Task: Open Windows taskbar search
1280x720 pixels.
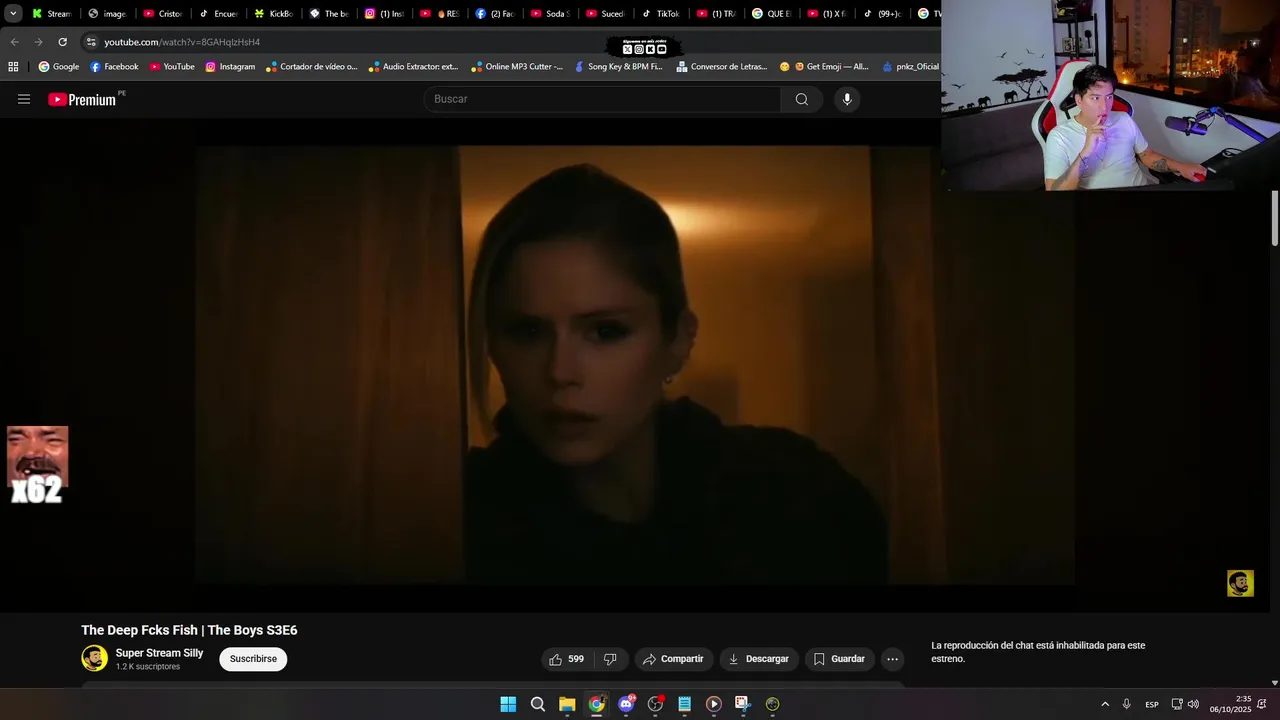Action: (538, 704)
